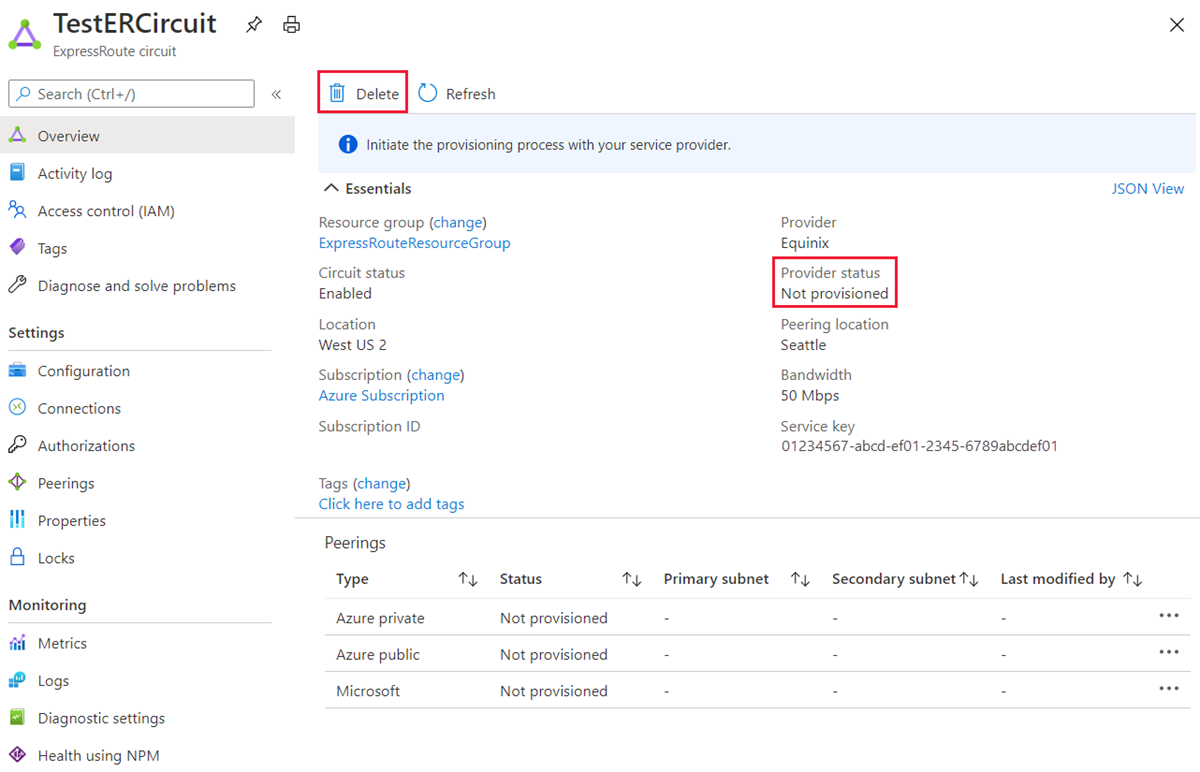Click the Locks padlock icon

[19, 557]
